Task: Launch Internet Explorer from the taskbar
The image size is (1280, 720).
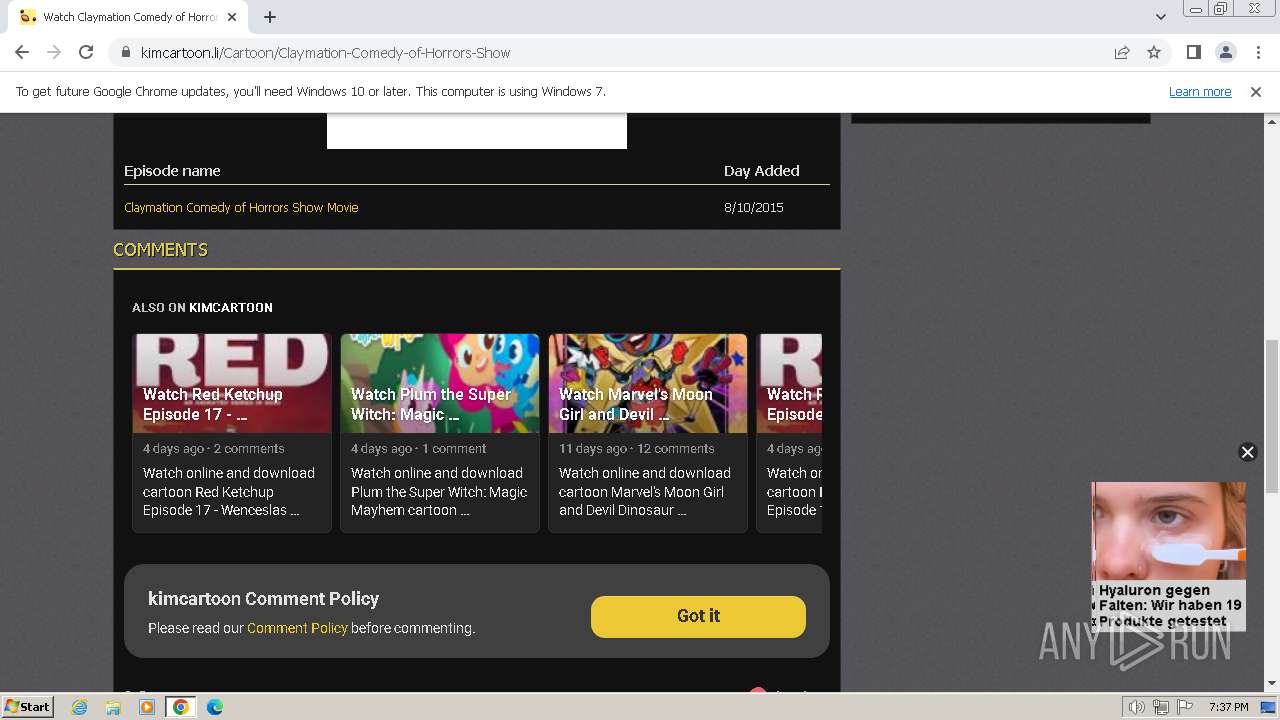Action: pos(80,707)
